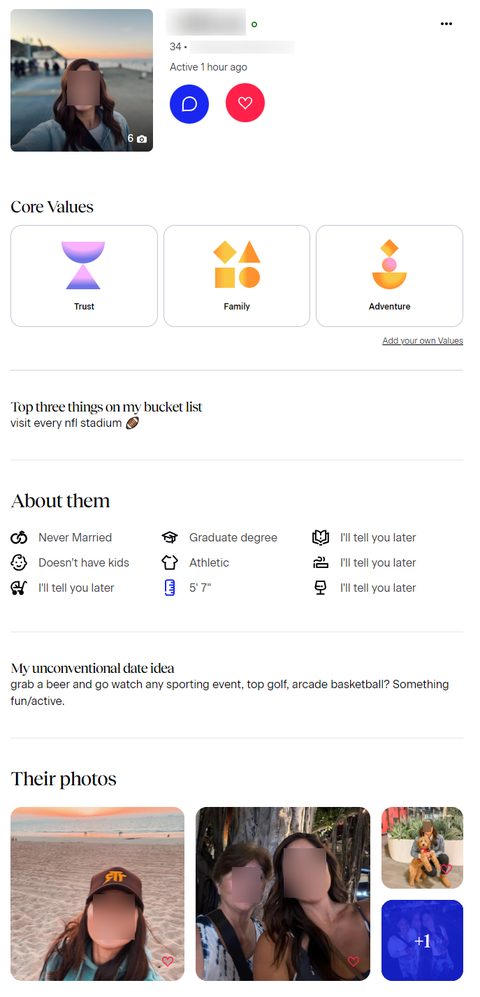
Task: Click the blue message chat button
Action: tap(189, 103)
